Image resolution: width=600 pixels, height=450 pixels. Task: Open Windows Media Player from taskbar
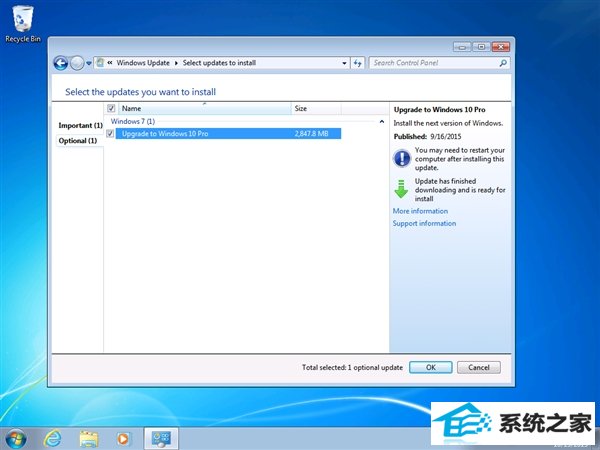coord(123,439)
